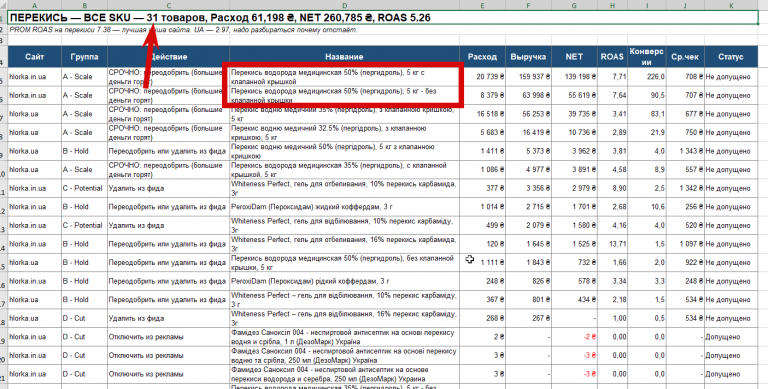Viewport: 768px width, 389px height.
Task: Select cell with NET 434 ₴
Action: [574, 300]
